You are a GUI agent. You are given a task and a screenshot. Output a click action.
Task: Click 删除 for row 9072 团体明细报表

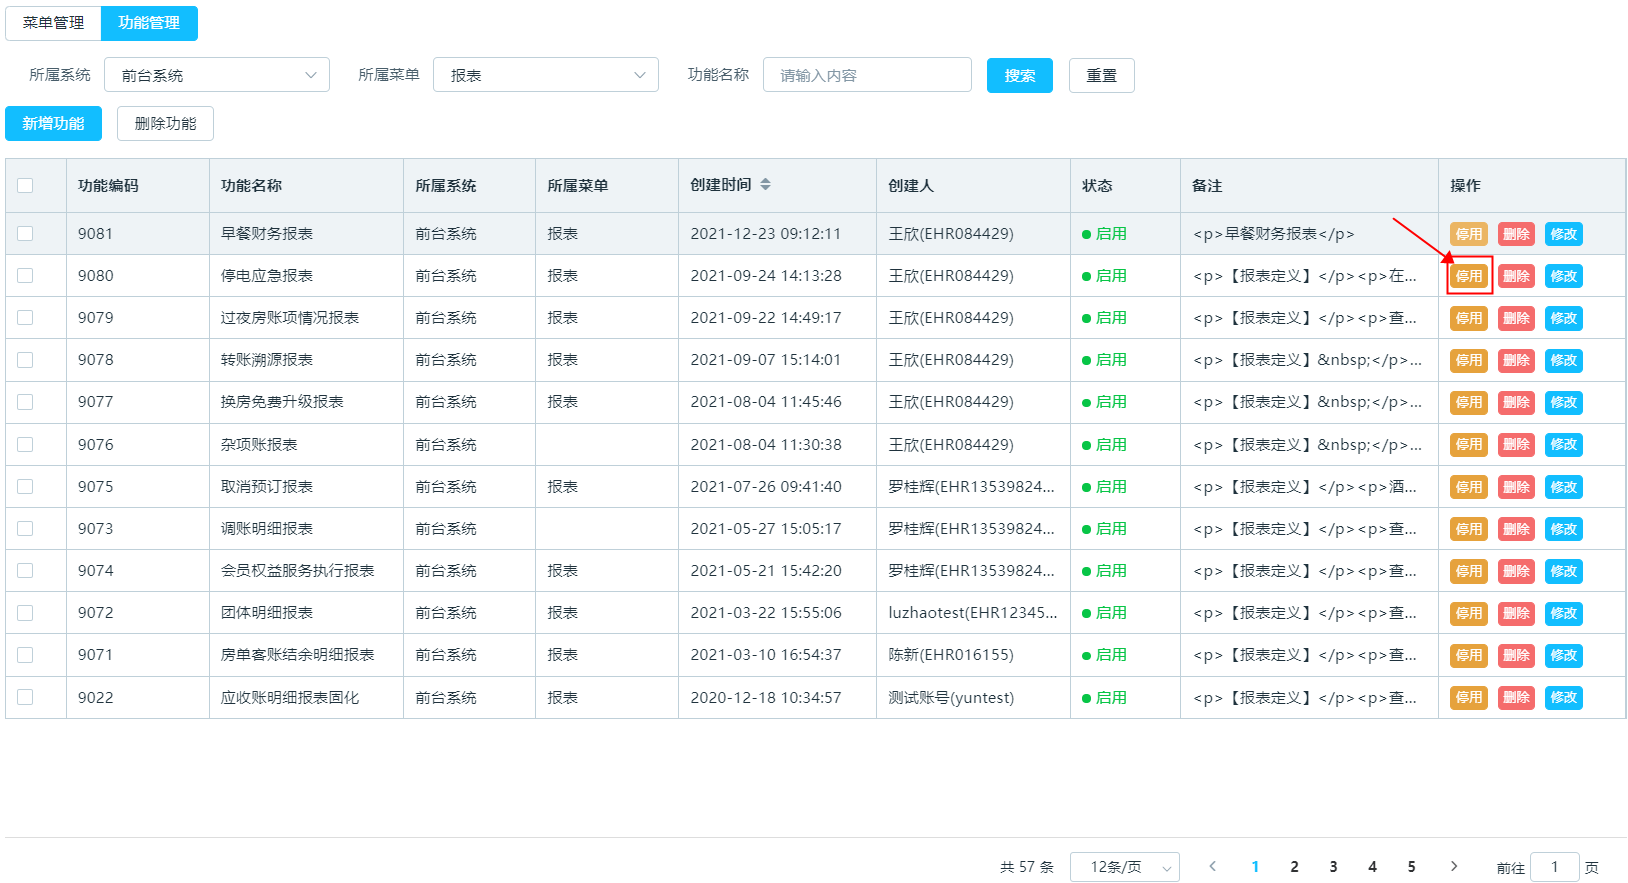[x=1516, y=613]
